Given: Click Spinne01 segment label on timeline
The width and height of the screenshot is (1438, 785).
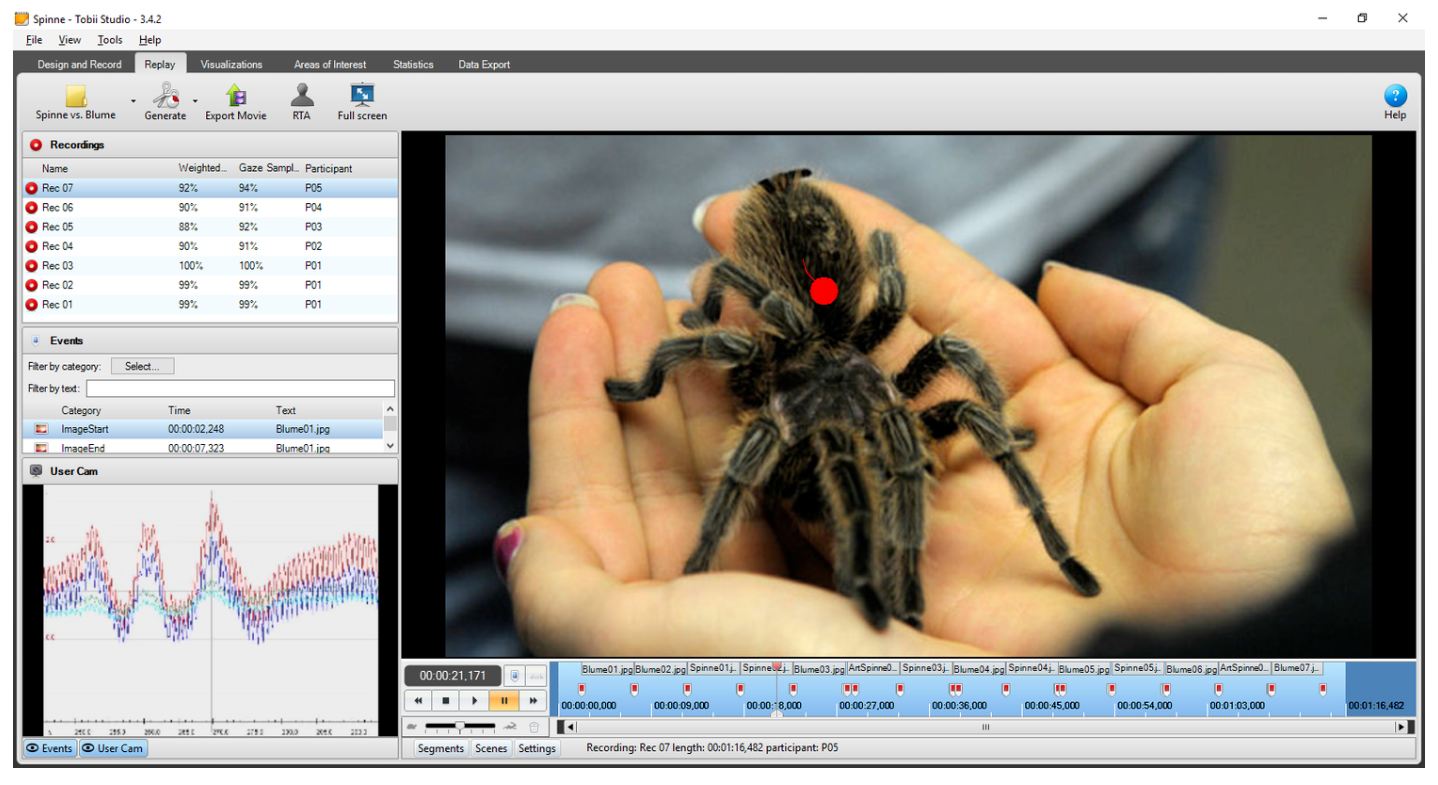Looking at the screenshot, I should click(x=713, y=667).
